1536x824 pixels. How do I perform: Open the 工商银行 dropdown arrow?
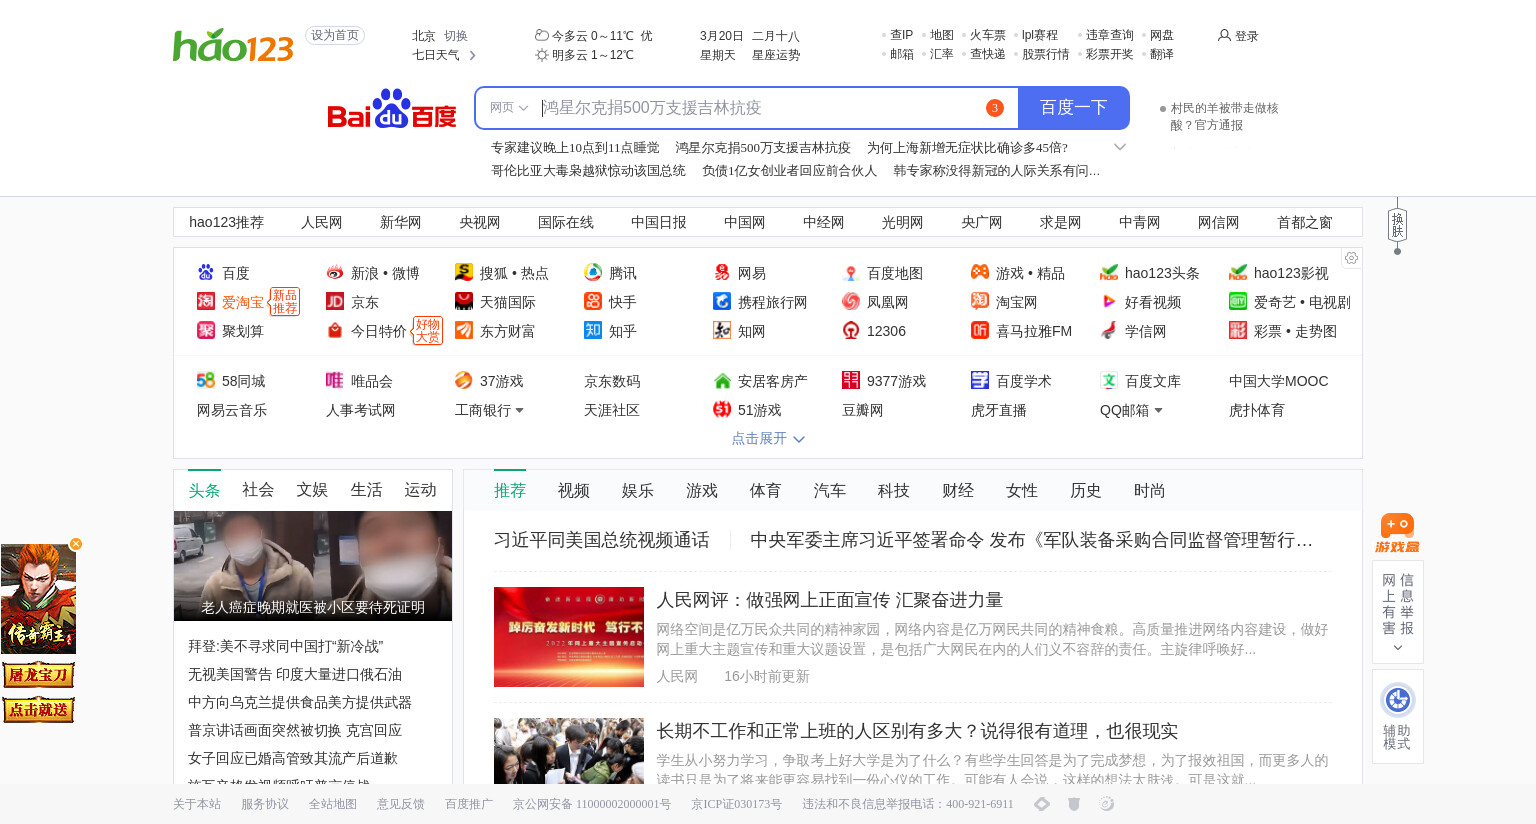(x=519, y=410)
